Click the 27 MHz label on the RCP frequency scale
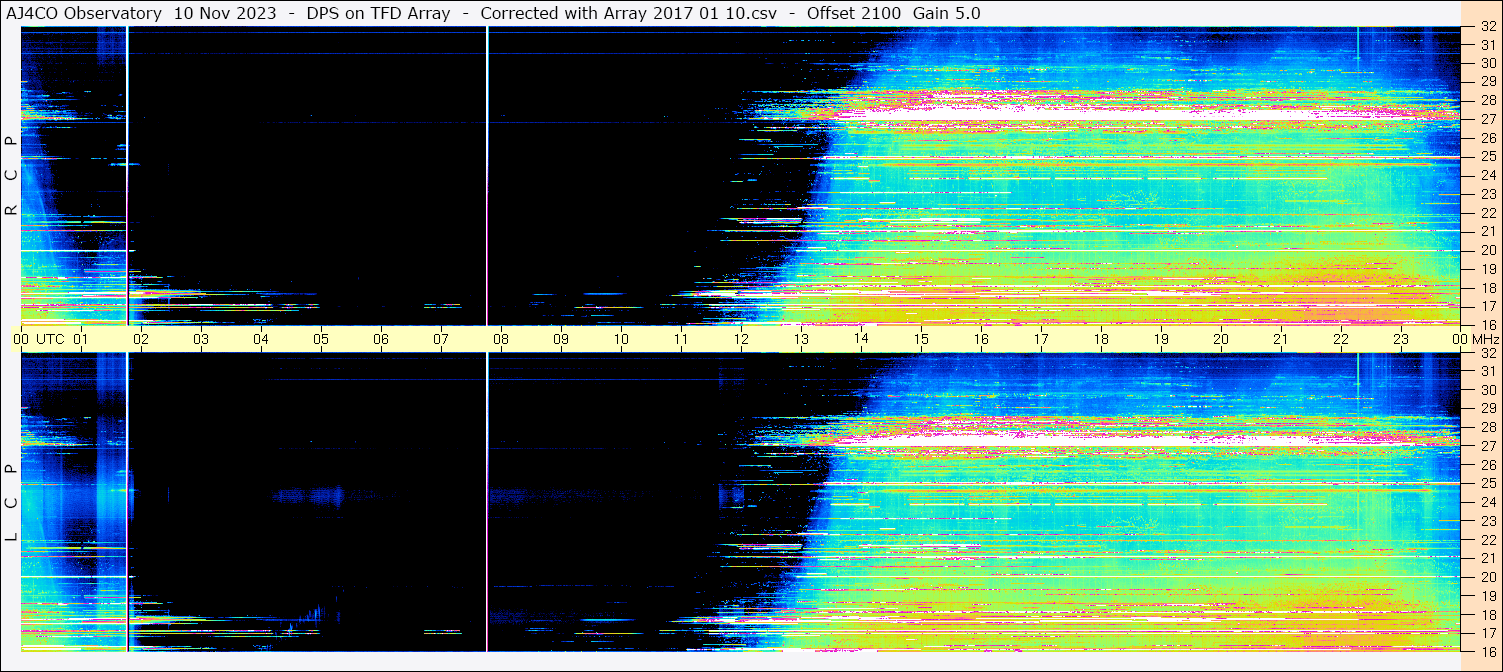 1487,119
